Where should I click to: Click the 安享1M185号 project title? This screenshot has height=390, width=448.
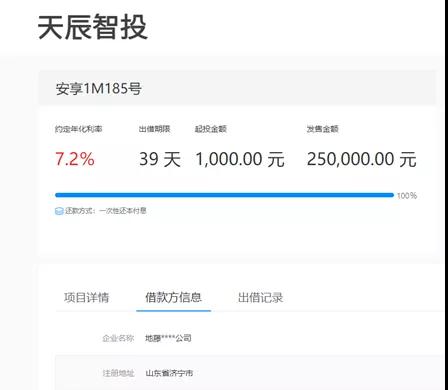[x=99, y=89]
